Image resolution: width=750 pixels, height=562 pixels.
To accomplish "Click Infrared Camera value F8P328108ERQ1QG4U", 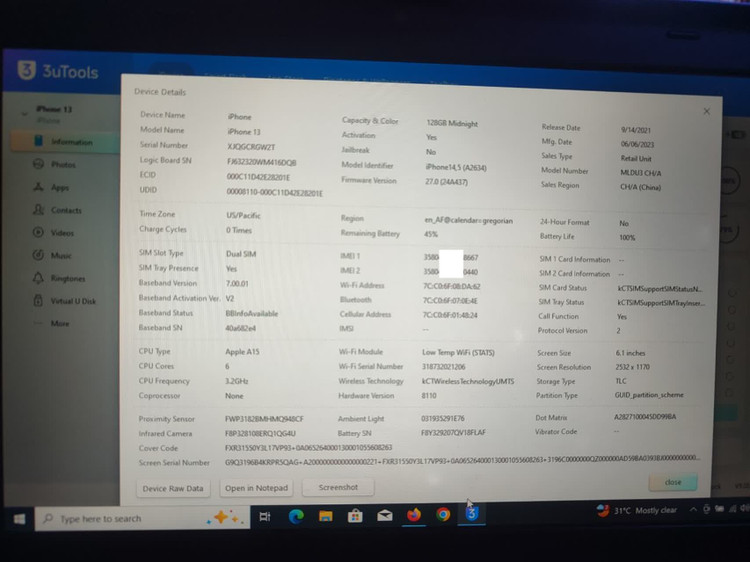I will 260,433.
